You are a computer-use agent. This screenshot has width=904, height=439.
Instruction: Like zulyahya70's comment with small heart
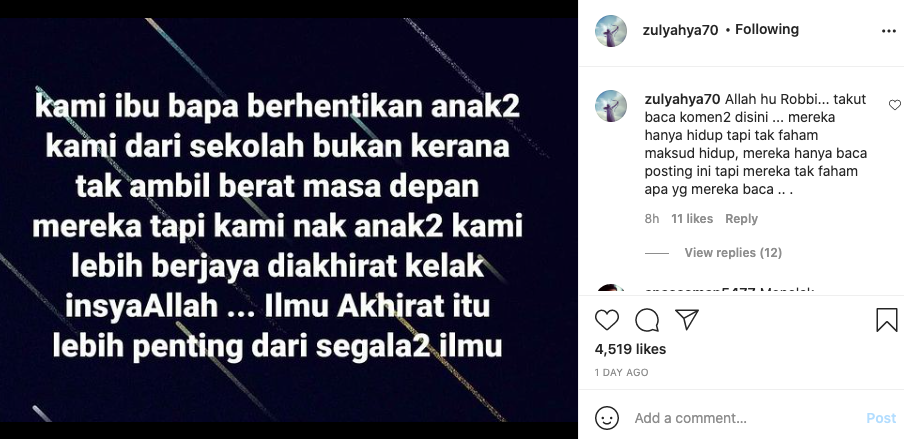coord(894,105)
